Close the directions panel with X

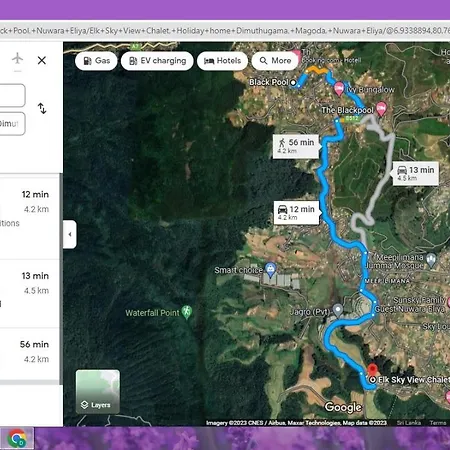(42, 60)
